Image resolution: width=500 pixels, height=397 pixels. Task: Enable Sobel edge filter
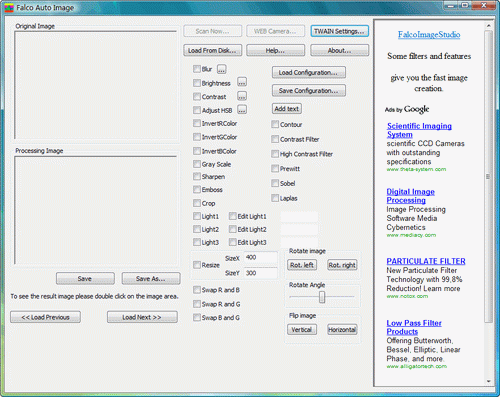275,183
